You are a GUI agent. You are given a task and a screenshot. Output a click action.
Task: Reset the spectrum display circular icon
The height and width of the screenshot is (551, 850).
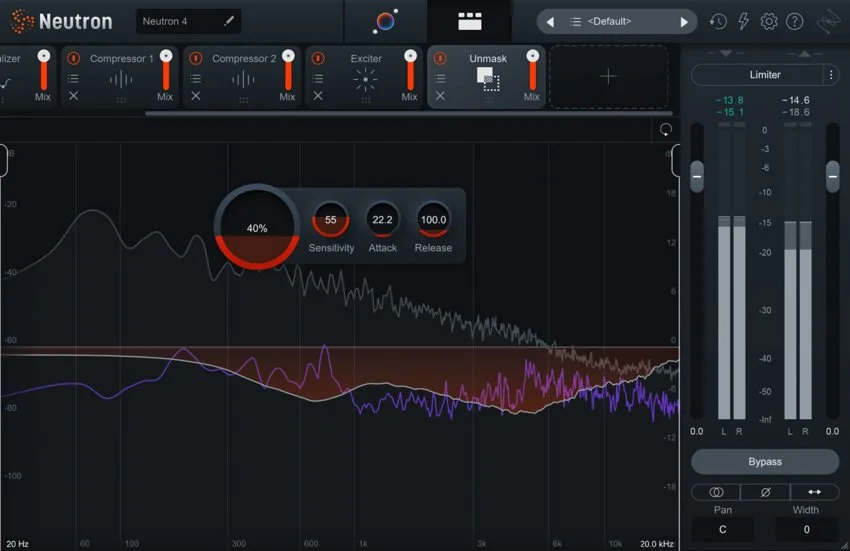coord(666,129)
